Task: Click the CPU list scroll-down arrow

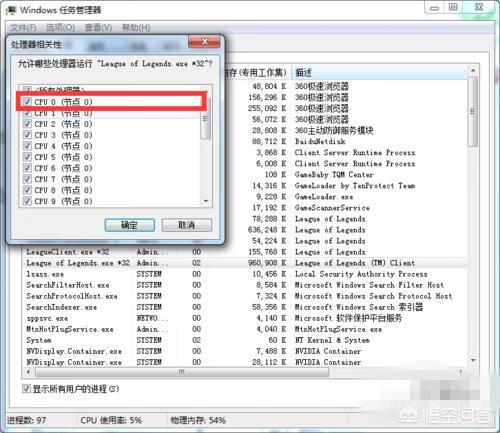Action: [x=206, y=201]
